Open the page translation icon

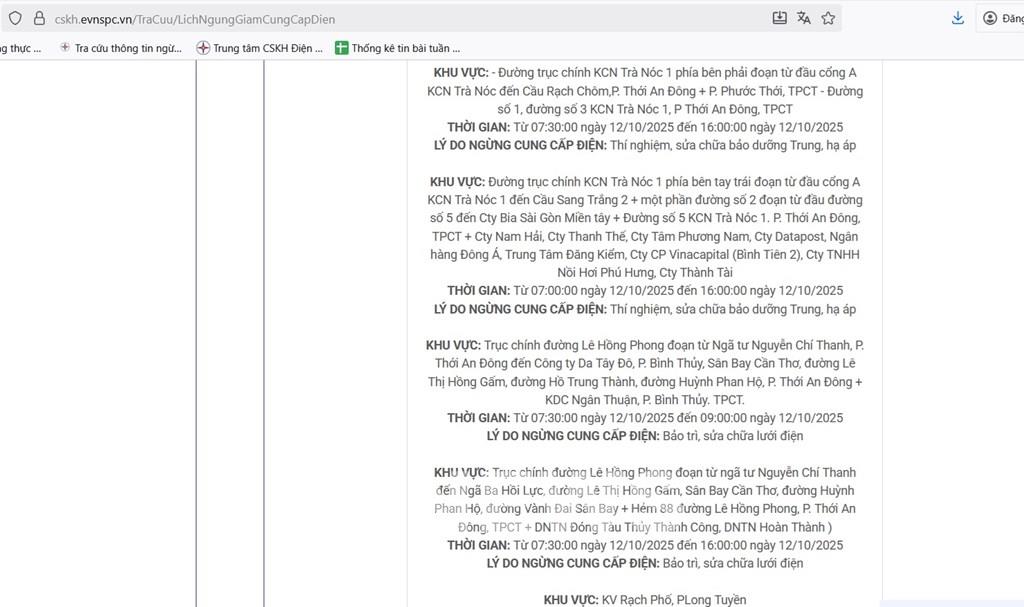click(803, 18)
